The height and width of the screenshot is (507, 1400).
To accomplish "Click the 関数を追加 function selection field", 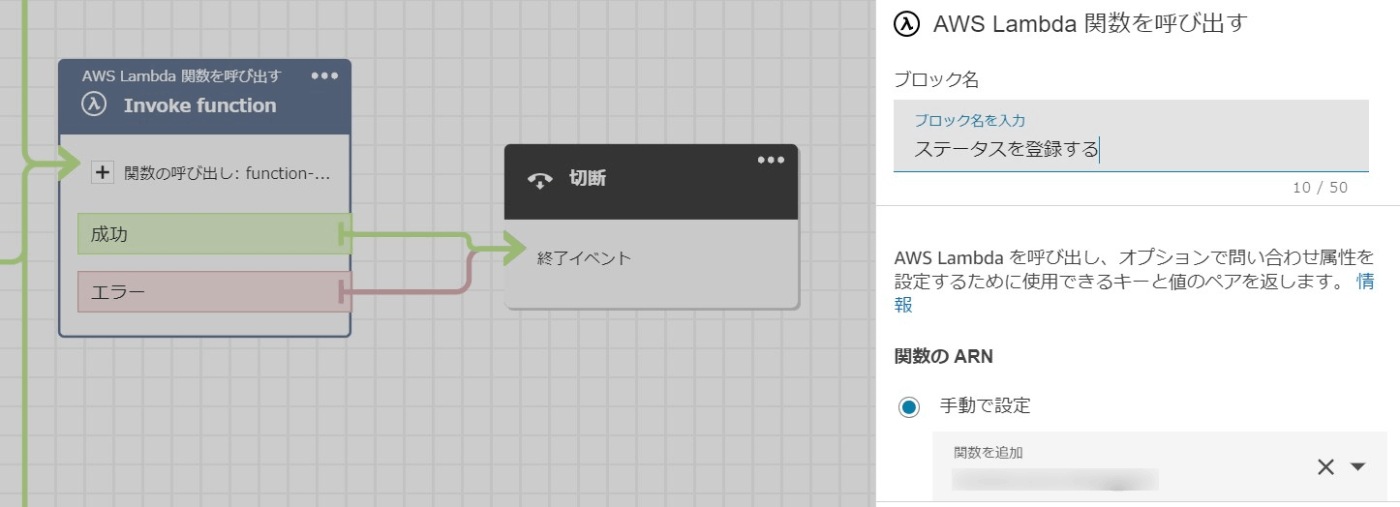I will click(x=1160, y=466).
